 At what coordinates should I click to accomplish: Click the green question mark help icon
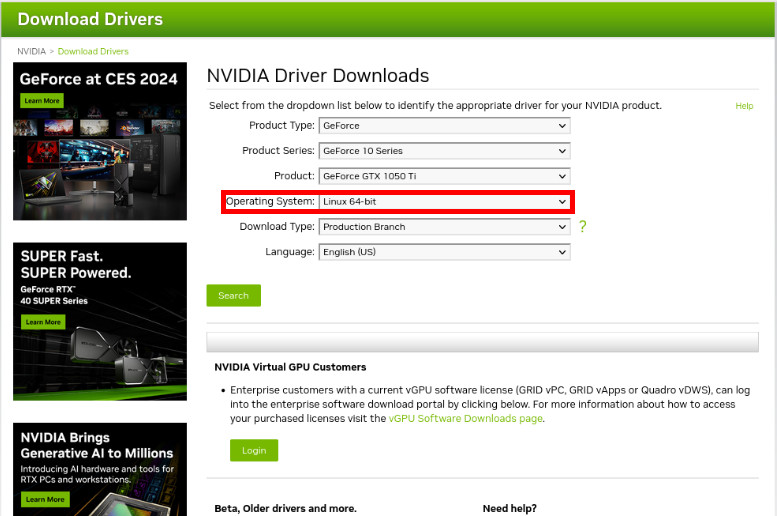tap(582, 227)
